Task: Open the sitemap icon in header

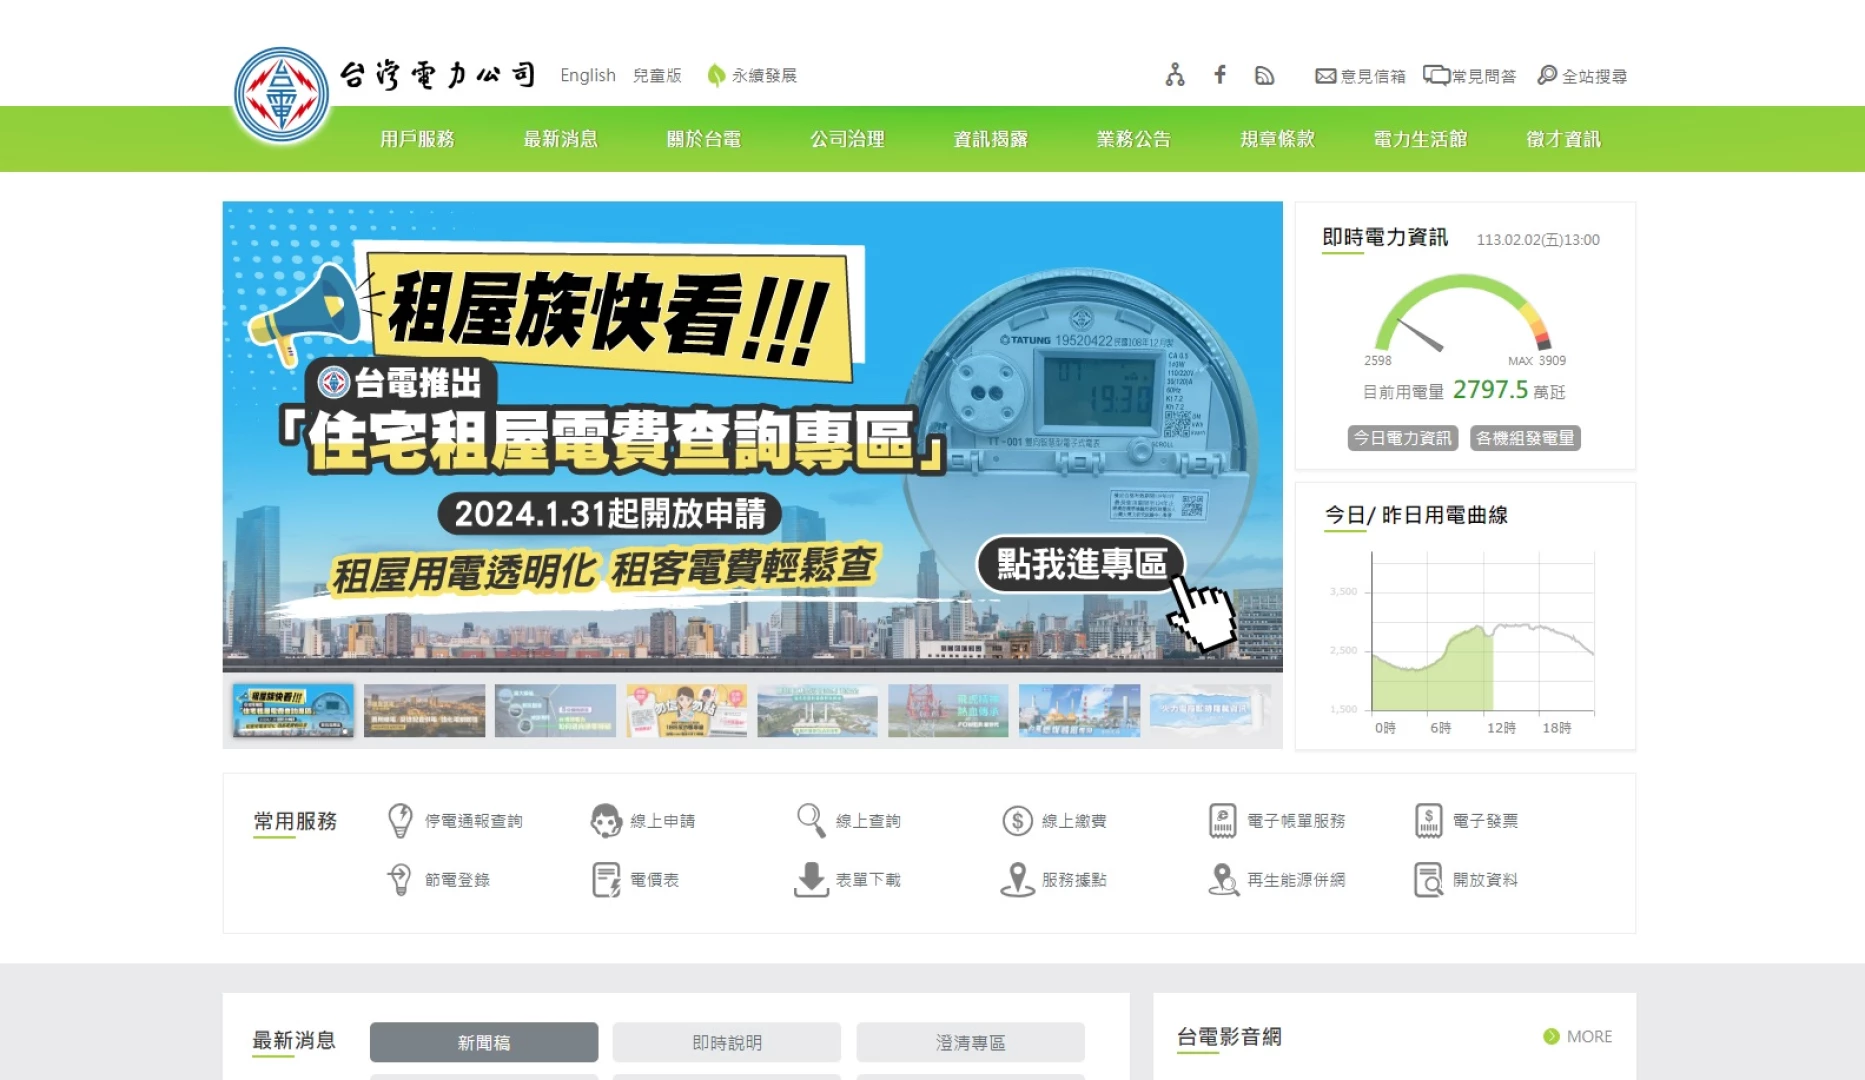Action: [1175, 75]
